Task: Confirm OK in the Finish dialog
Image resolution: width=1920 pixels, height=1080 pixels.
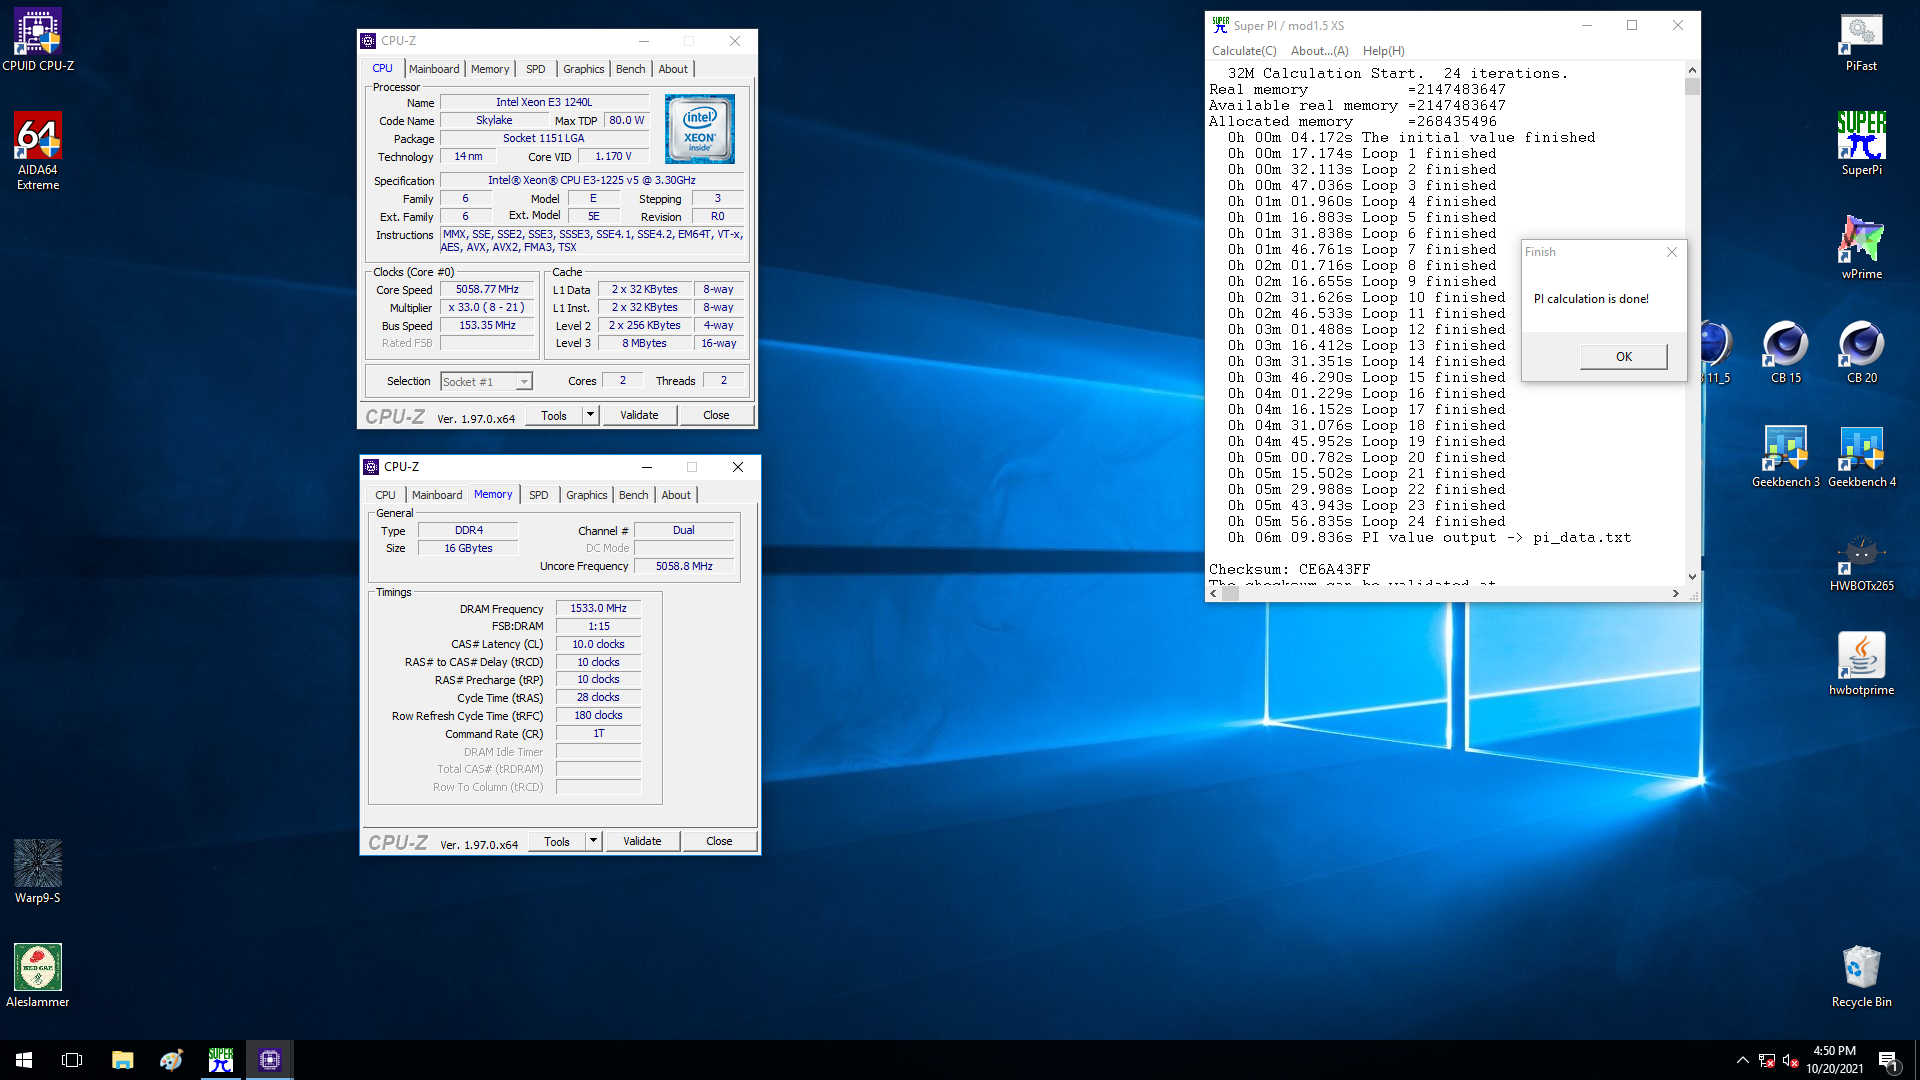Action: pos(1623,356)
